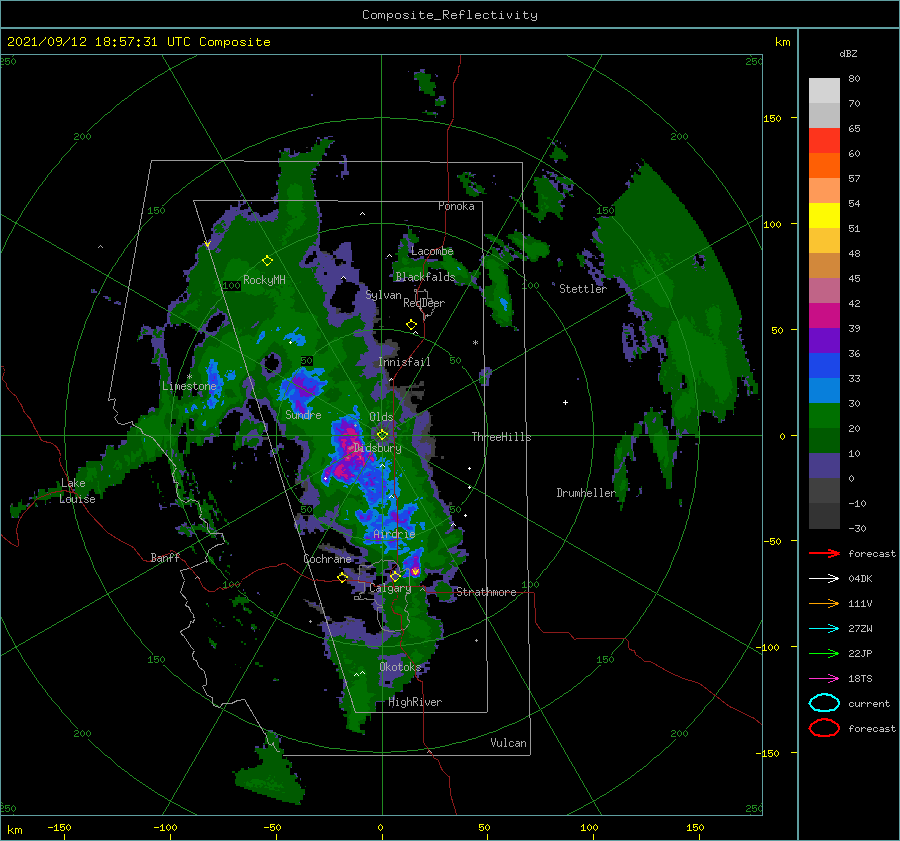Viewport: 900px width, 841px height.
Task: Click the 18TS legend label
Action: tap(860, 679)
